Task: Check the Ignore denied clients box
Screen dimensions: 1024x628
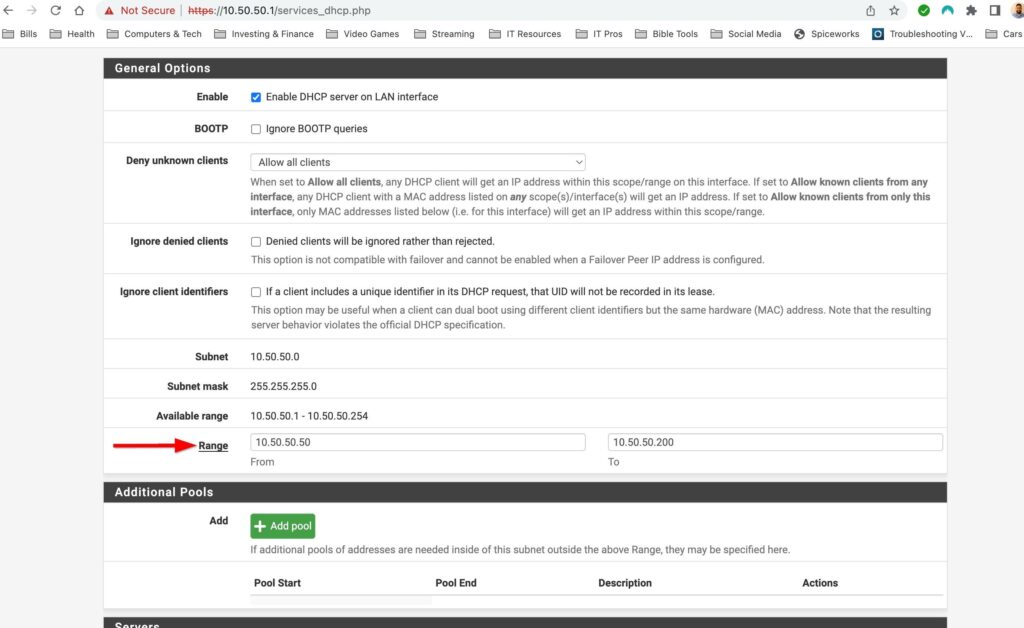Action: point(256,242)
